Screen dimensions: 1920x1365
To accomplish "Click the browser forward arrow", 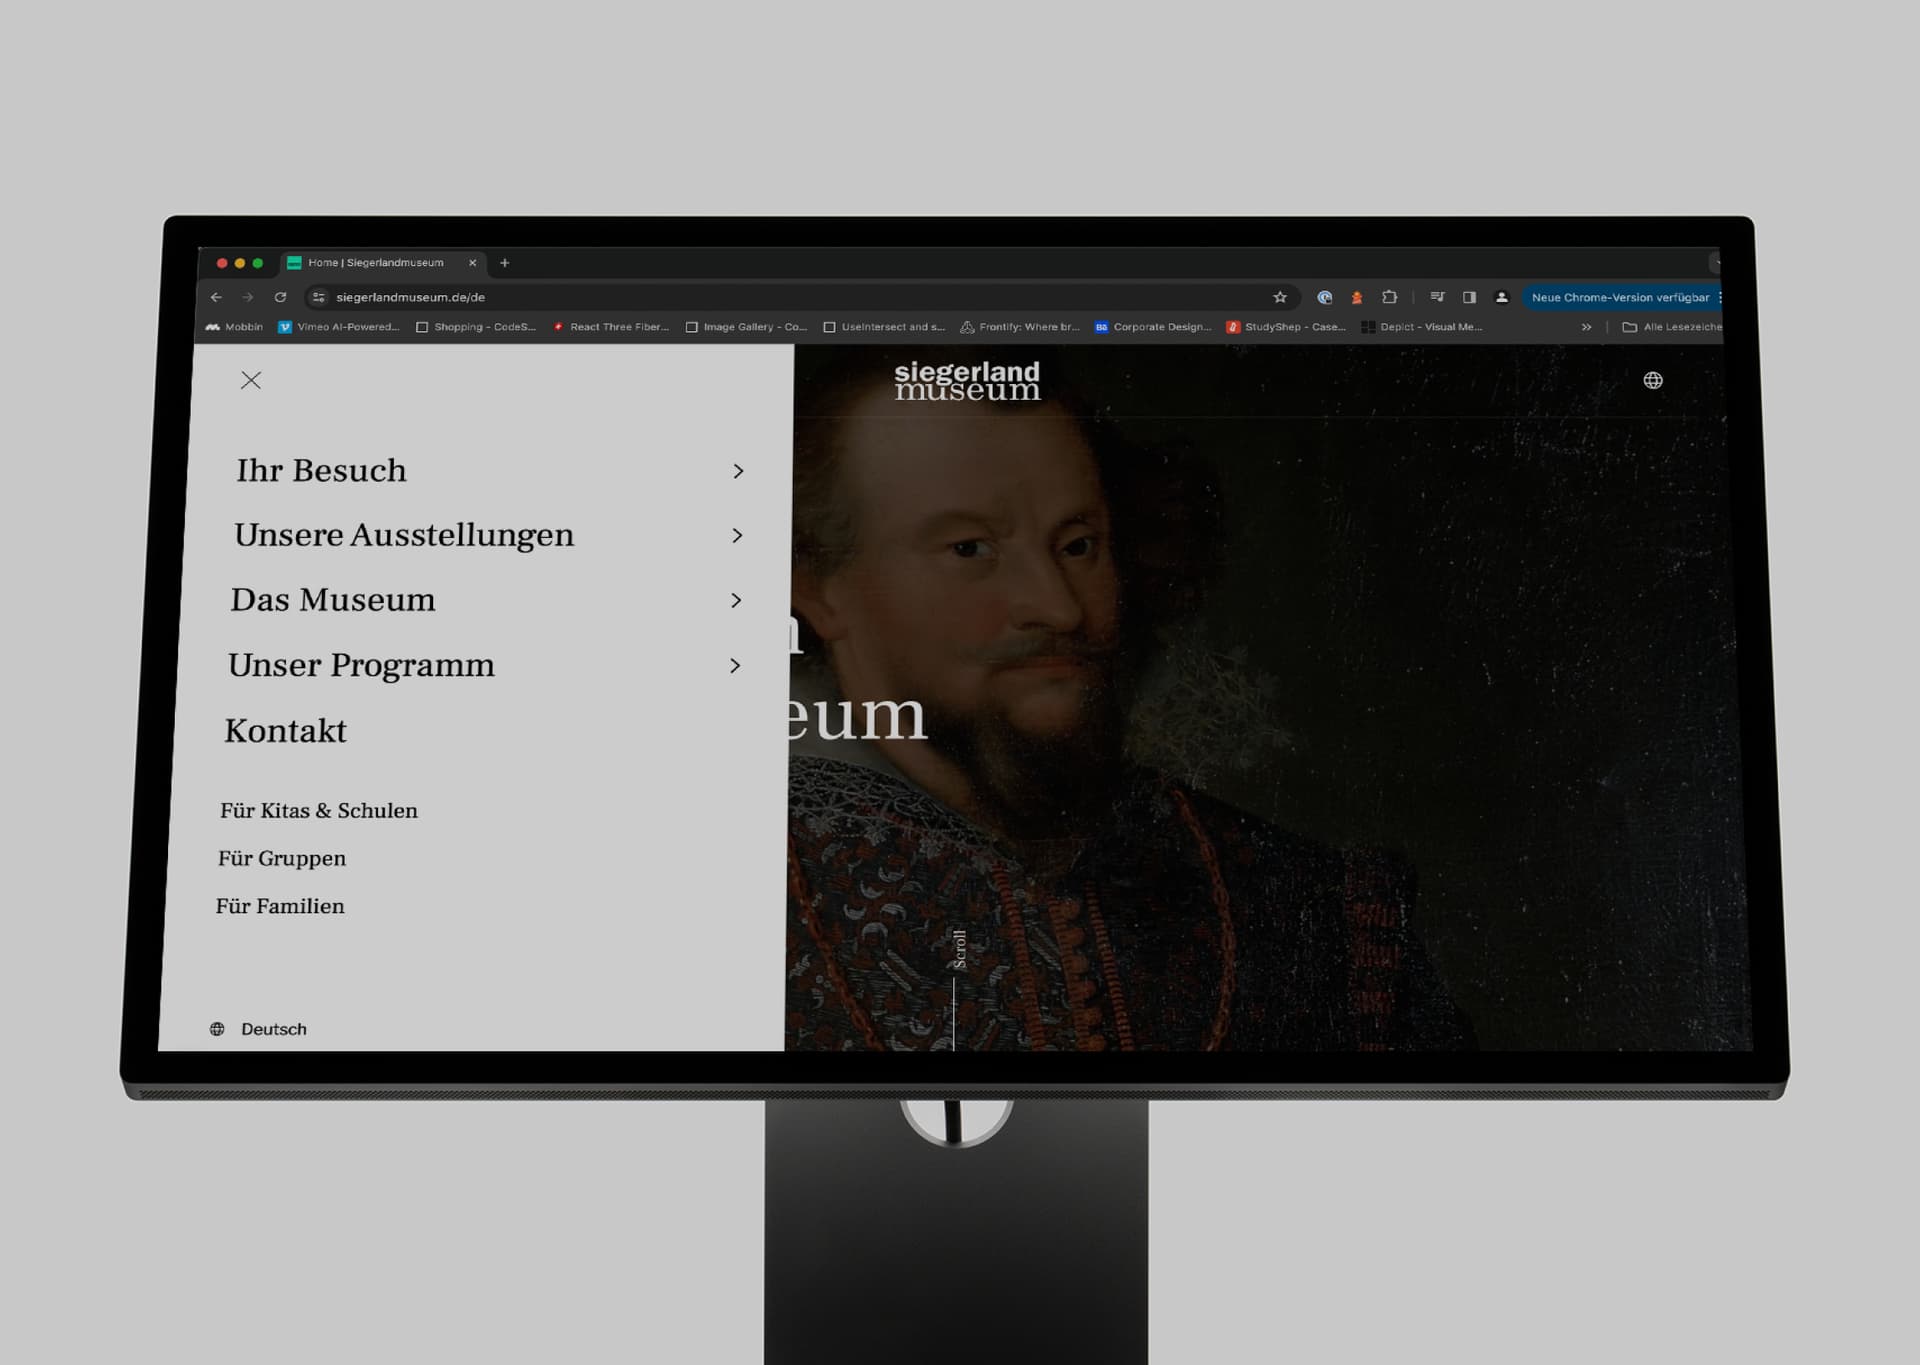I will point(248,297).
